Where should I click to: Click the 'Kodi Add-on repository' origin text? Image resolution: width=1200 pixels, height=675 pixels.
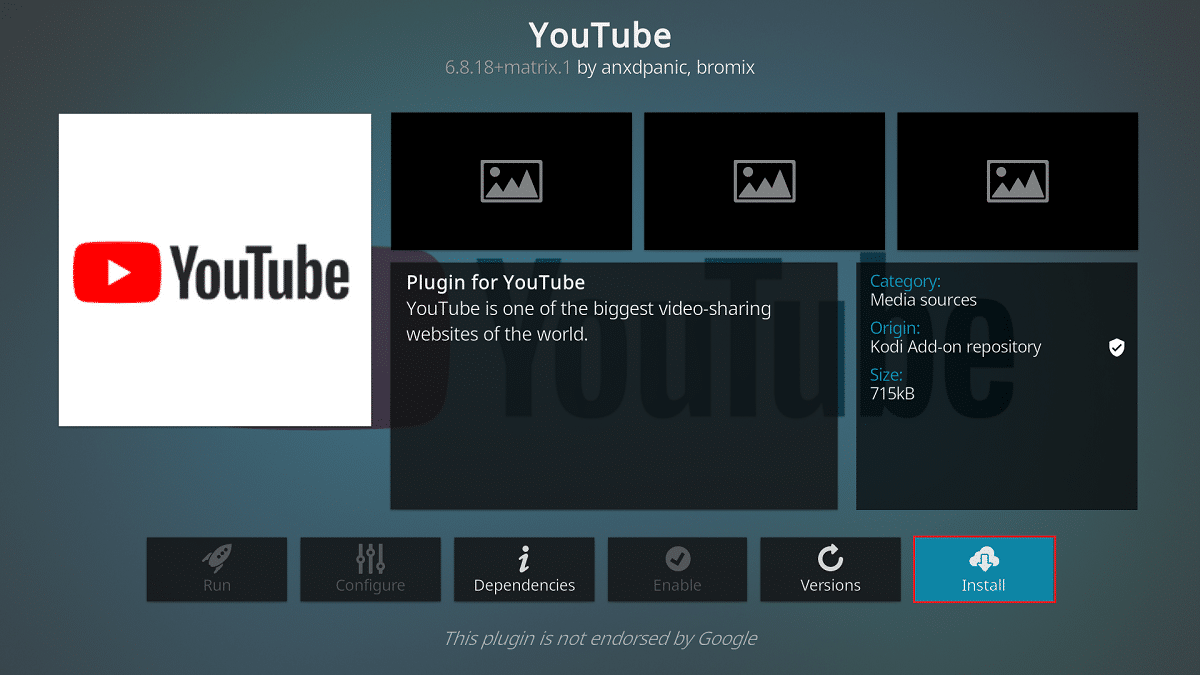click(955, 347)
